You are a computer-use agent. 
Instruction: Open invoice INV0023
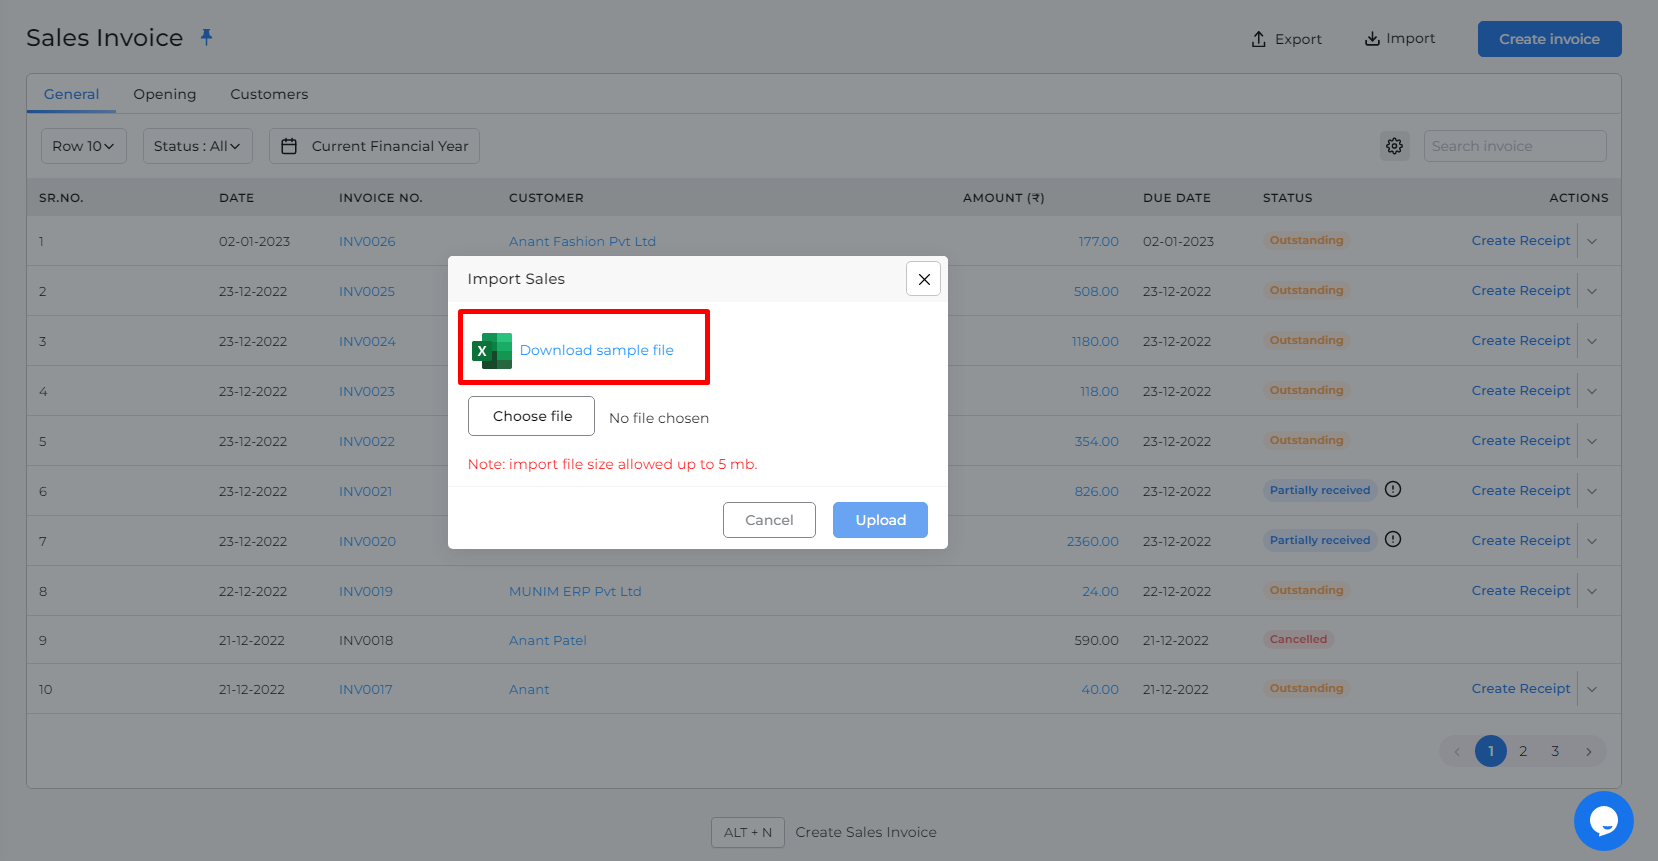click(x=367, y=391)
